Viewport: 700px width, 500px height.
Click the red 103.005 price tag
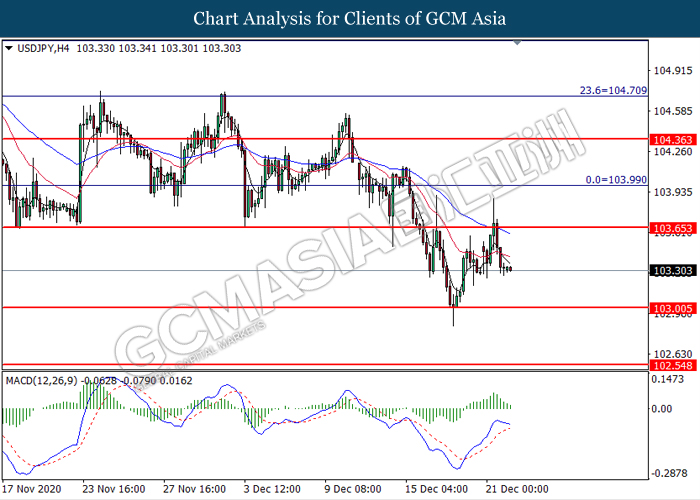coord(673,308)
